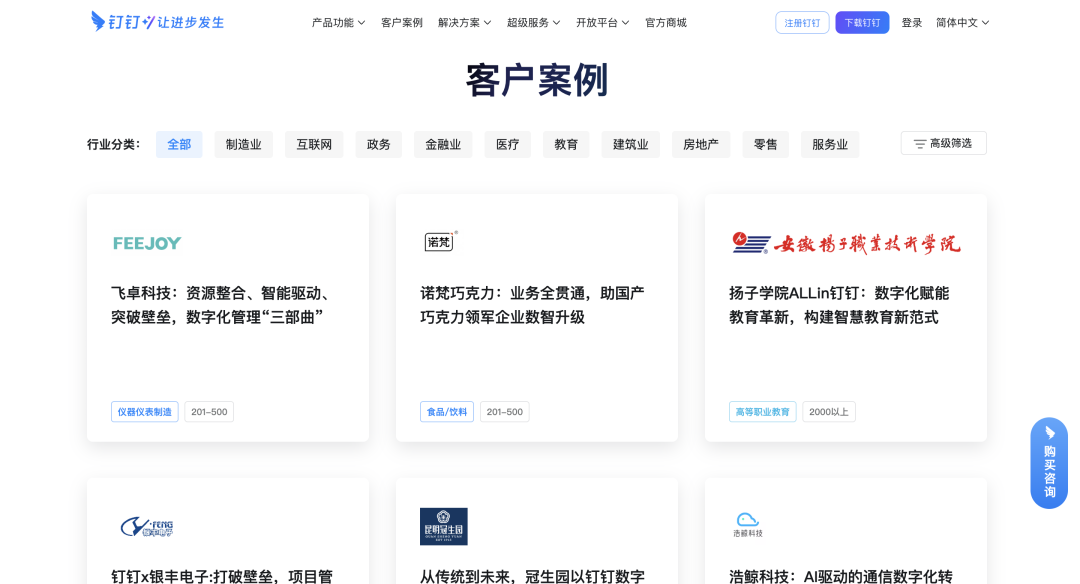Filter cases by 政务
This screenshot has height=584, width=1080.
click(379, 145)
